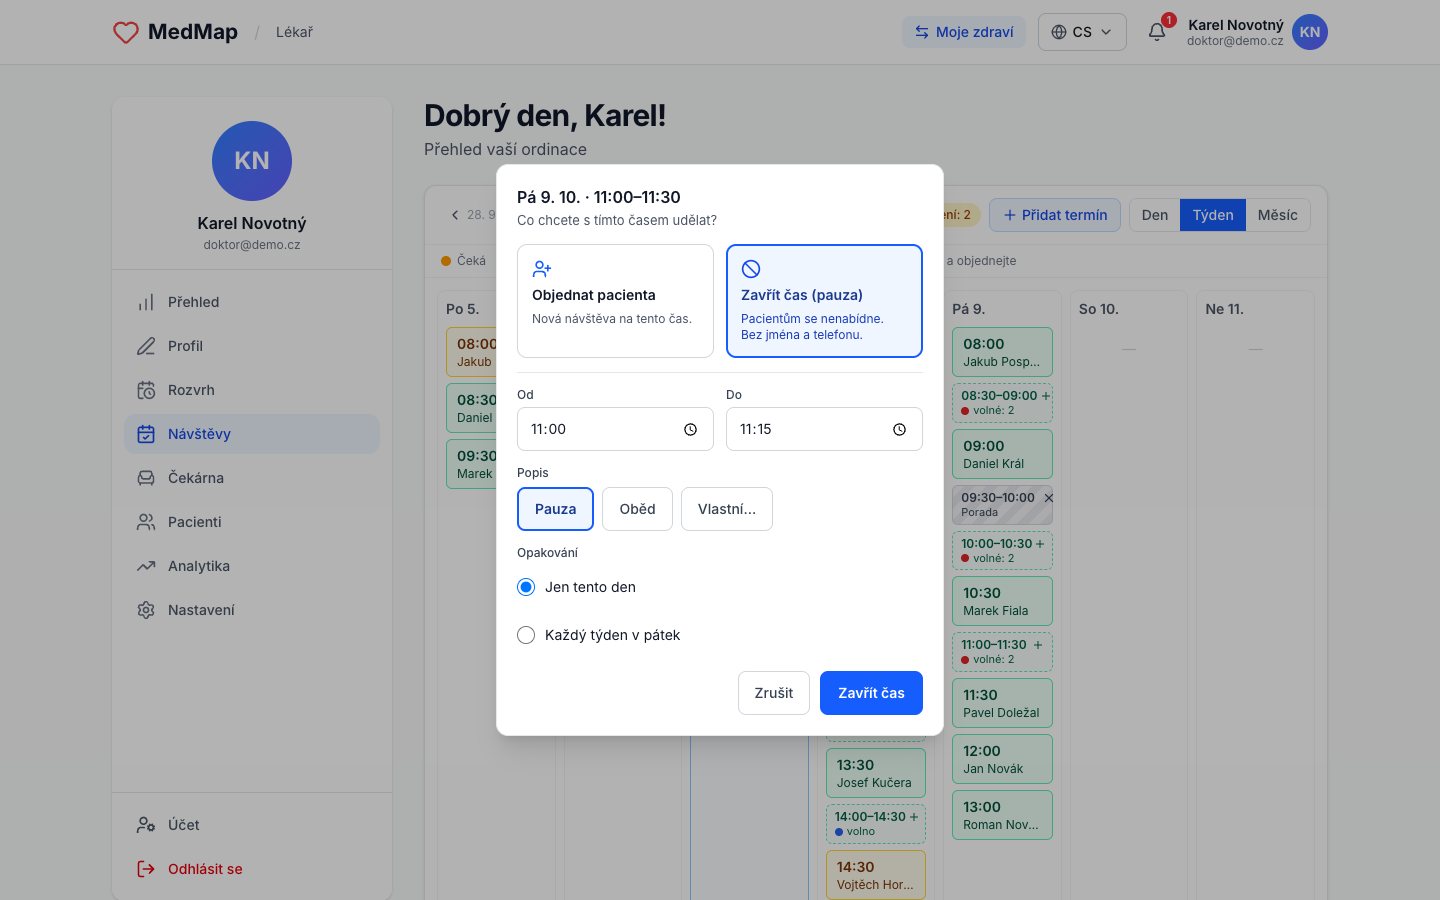Open the free 08:30–09:00 slot on Friday
The width and height of the screenshot is (1440, 900).
point(1002,402)
